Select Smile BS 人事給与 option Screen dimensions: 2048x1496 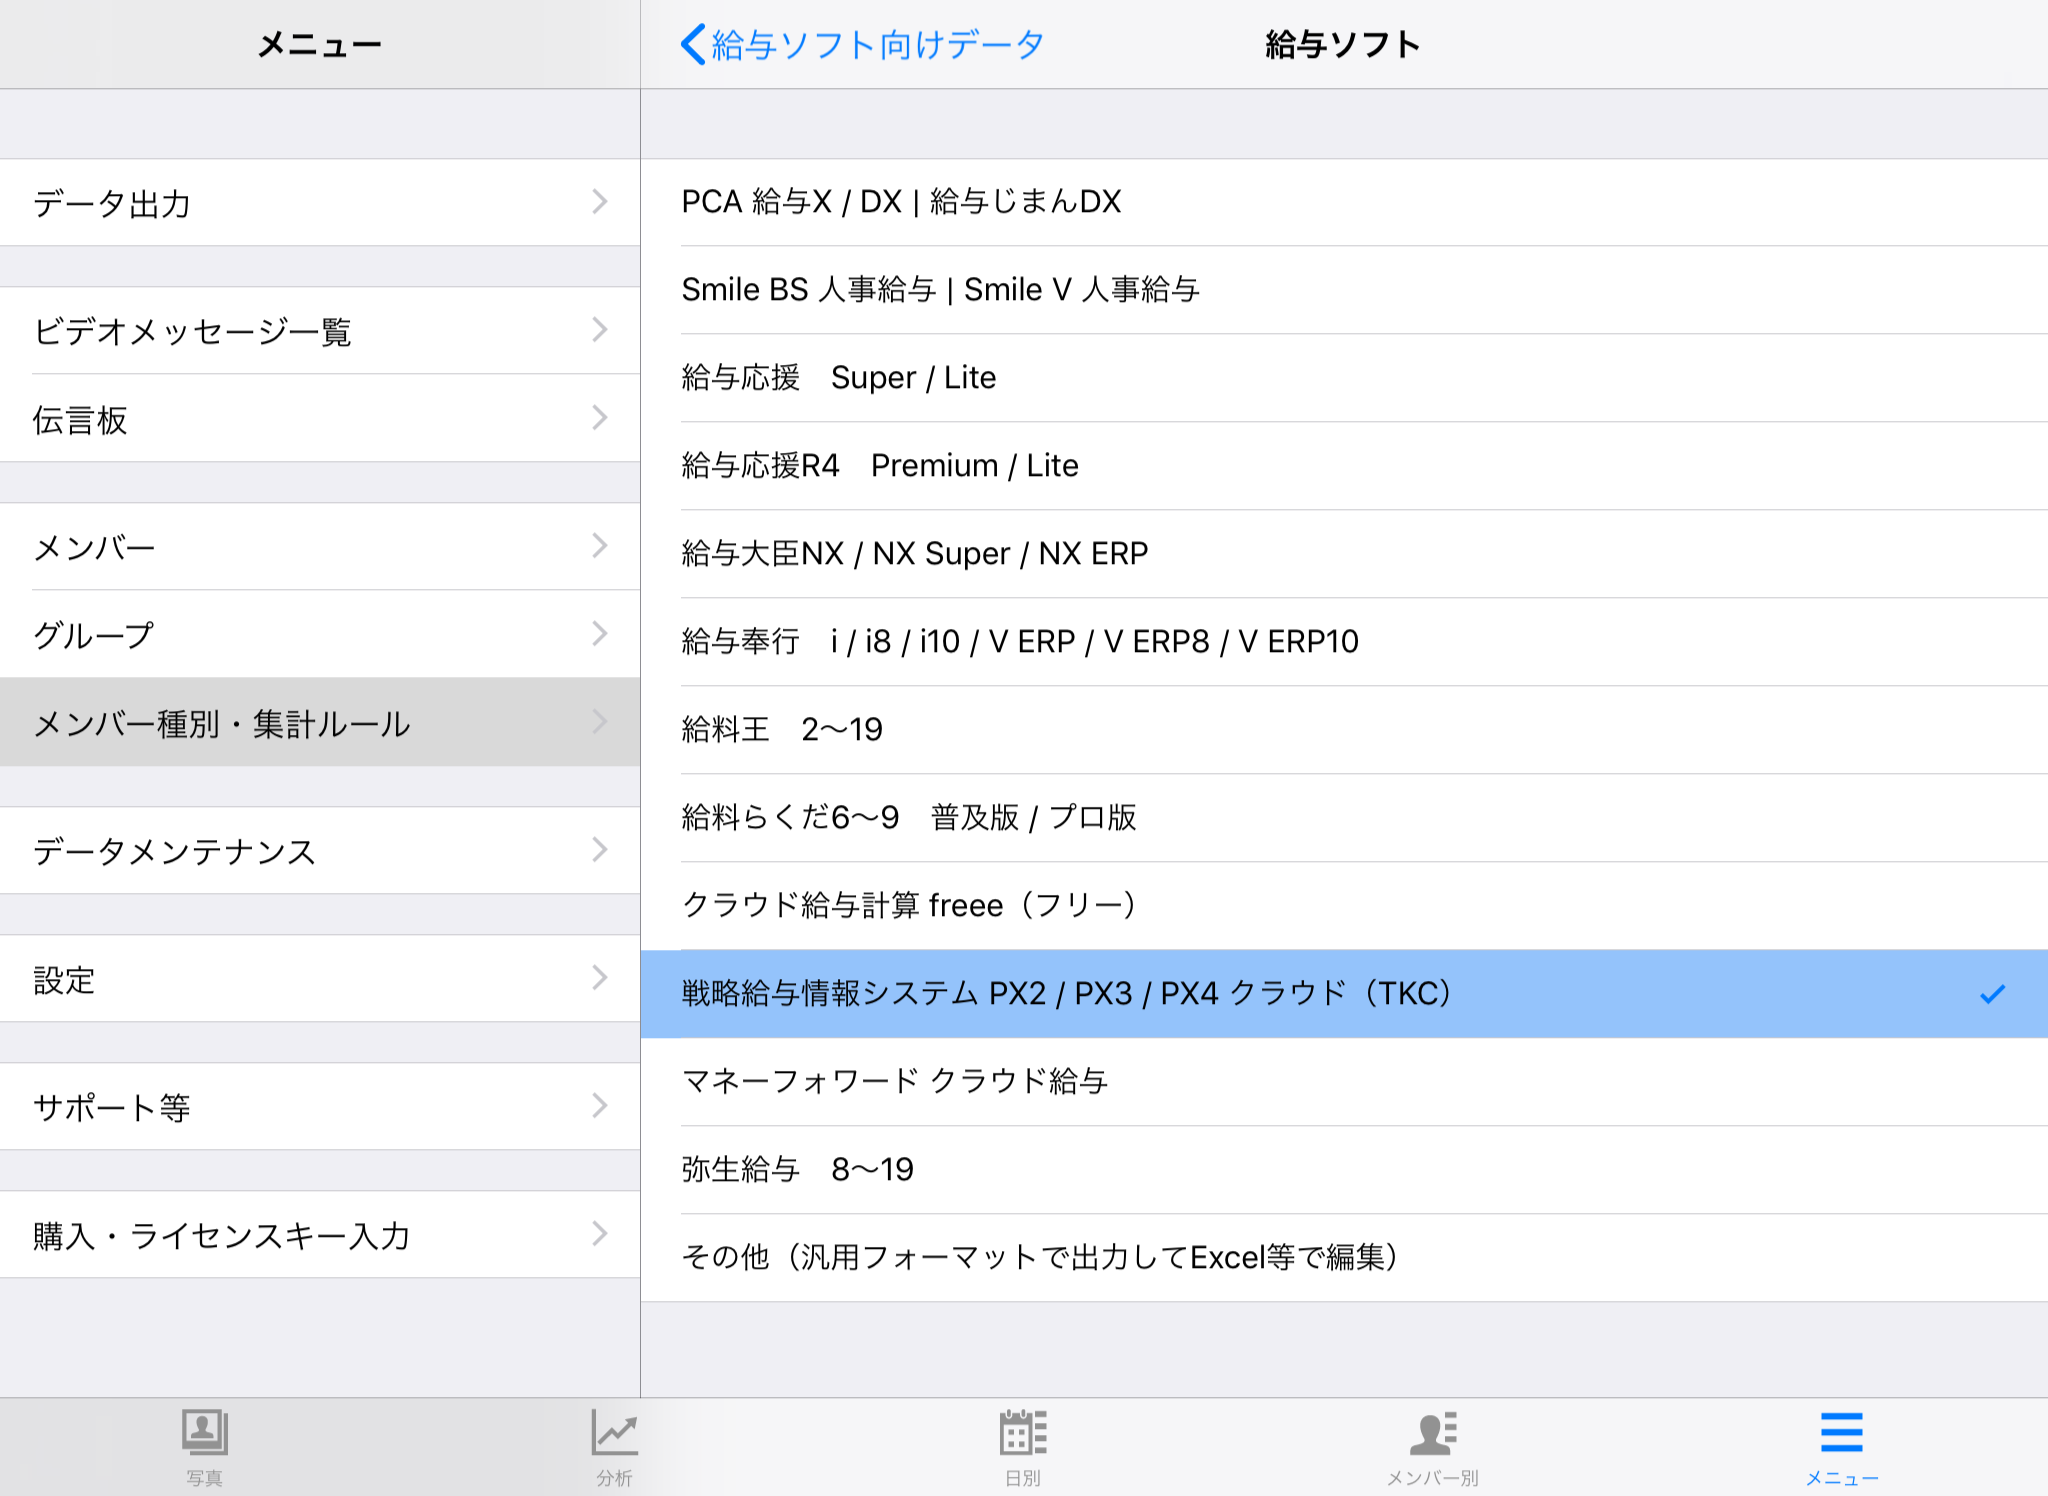tap(1344, 290)
